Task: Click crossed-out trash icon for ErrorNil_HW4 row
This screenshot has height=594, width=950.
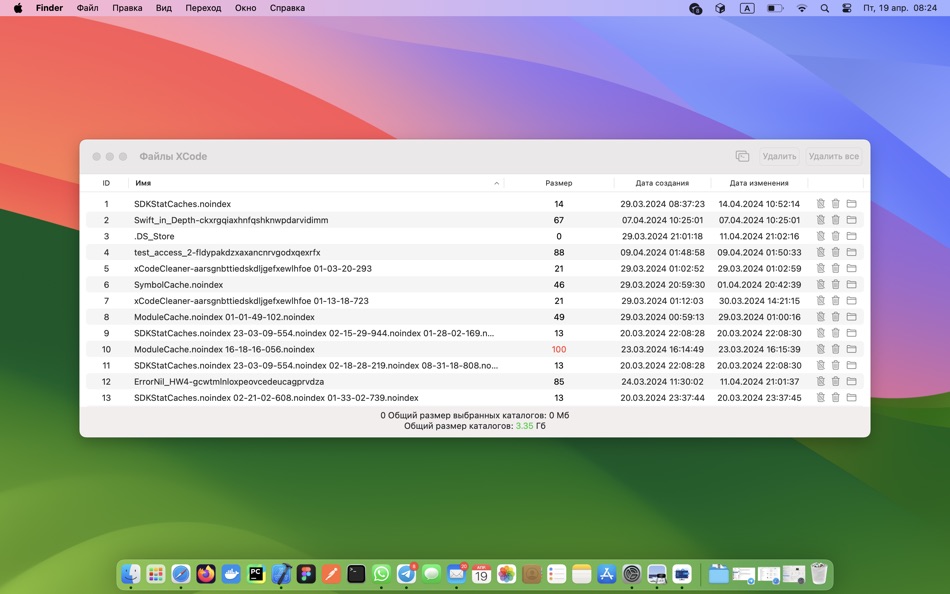Action: 820,382
